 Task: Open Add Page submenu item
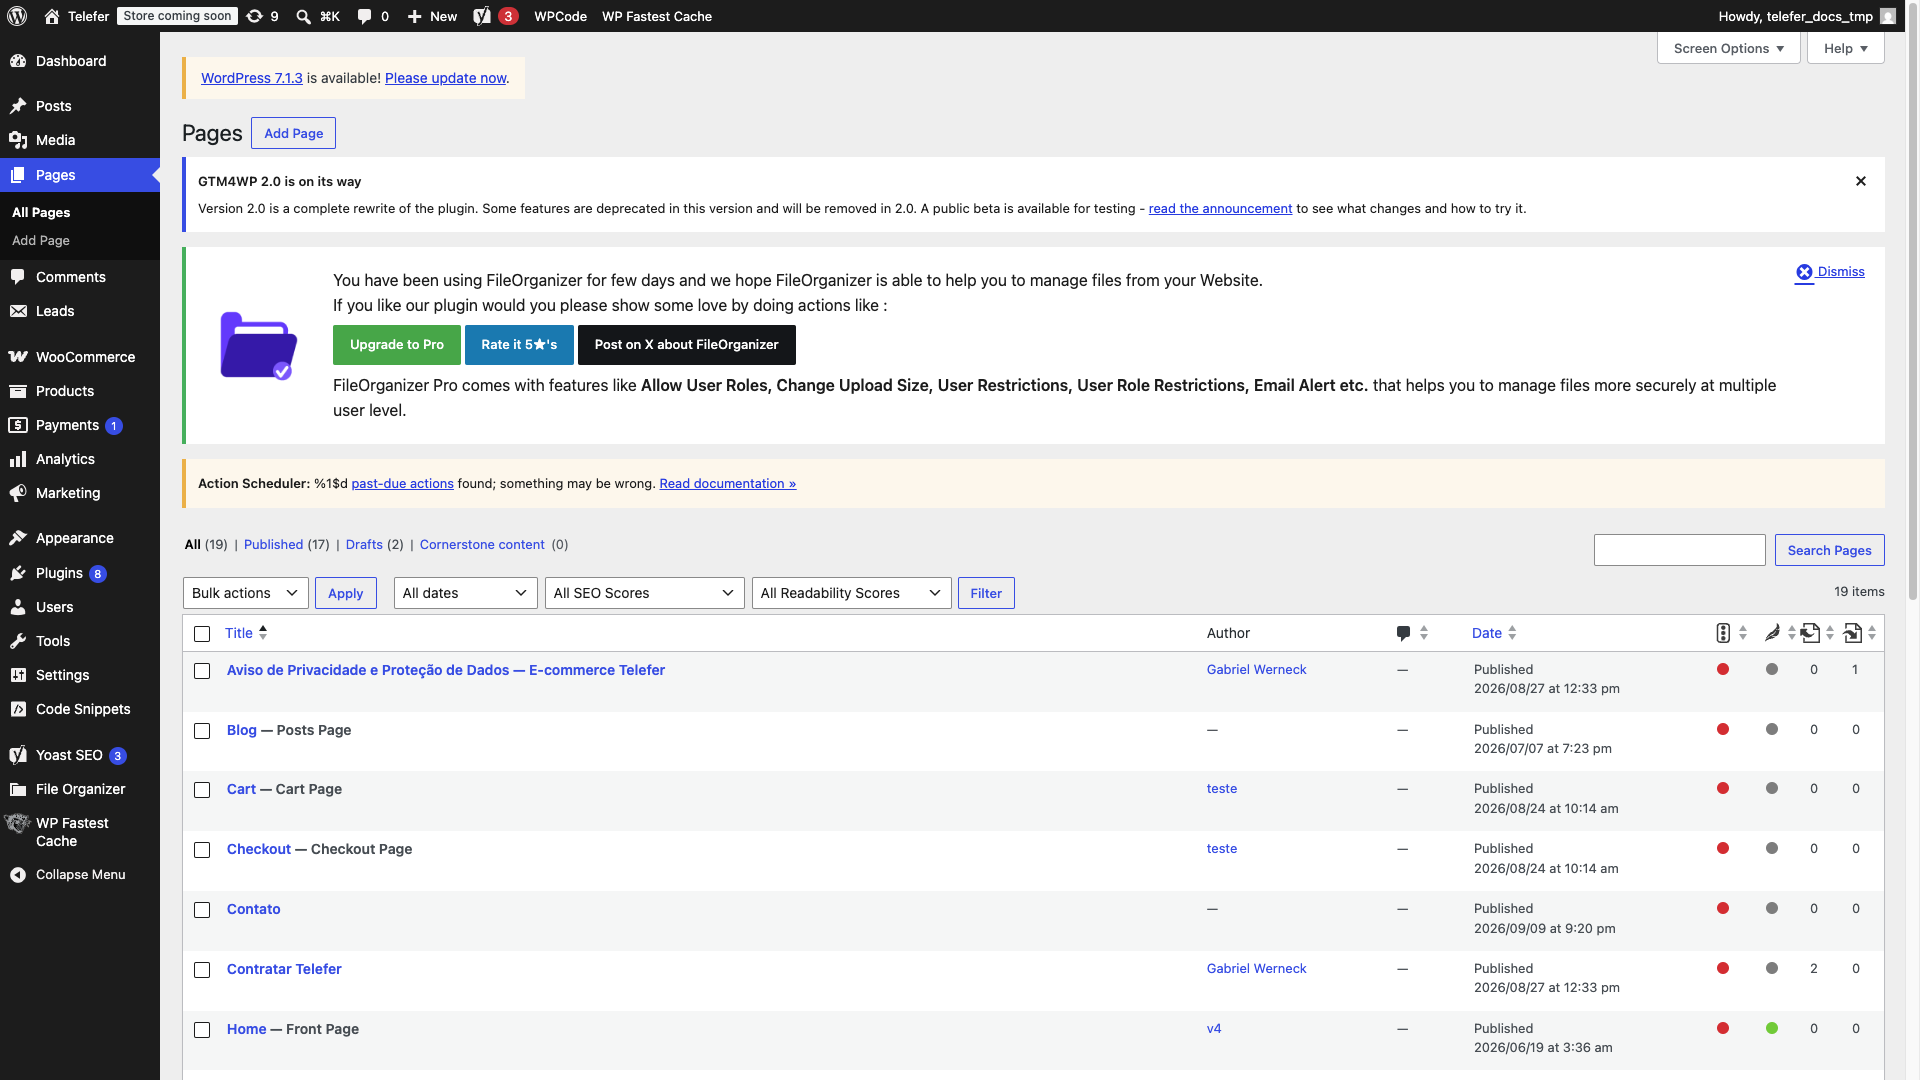pos(41,241)
